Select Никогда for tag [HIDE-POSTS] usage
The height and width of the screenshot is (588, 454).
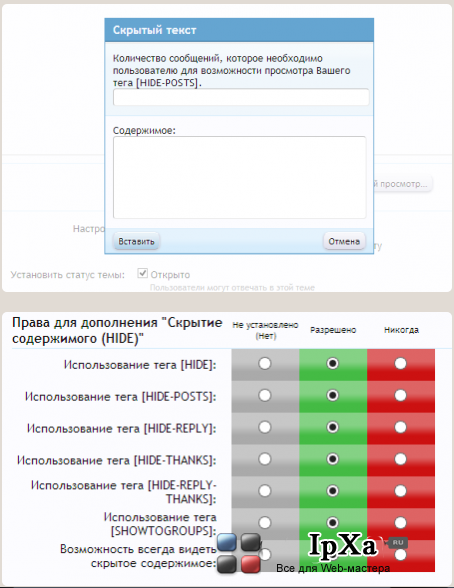[x=400, y=395]
